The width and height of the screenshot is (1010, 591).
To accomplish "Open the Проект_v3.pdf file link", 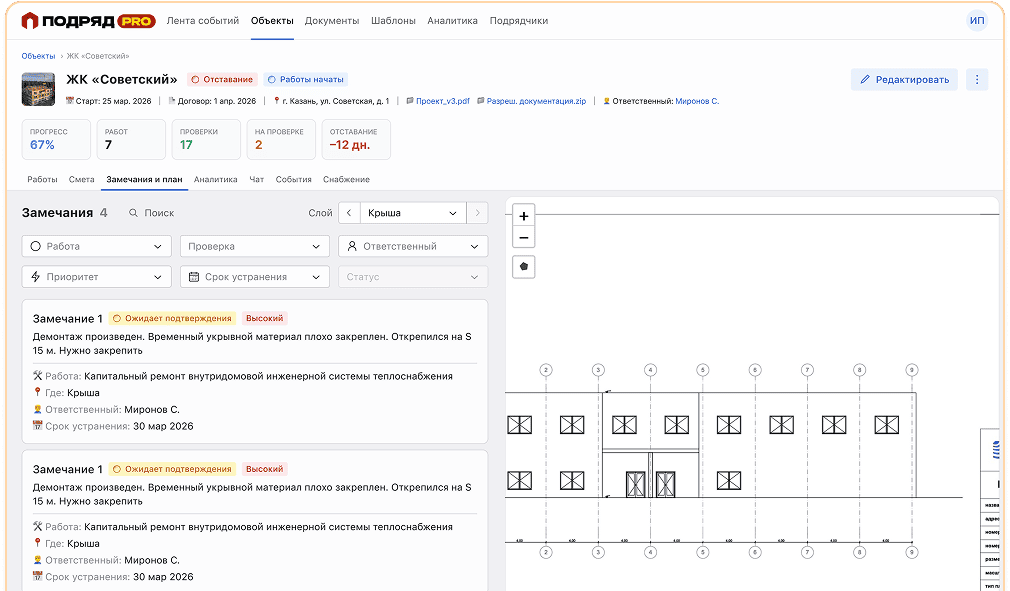I will click(x=443, y=101).
